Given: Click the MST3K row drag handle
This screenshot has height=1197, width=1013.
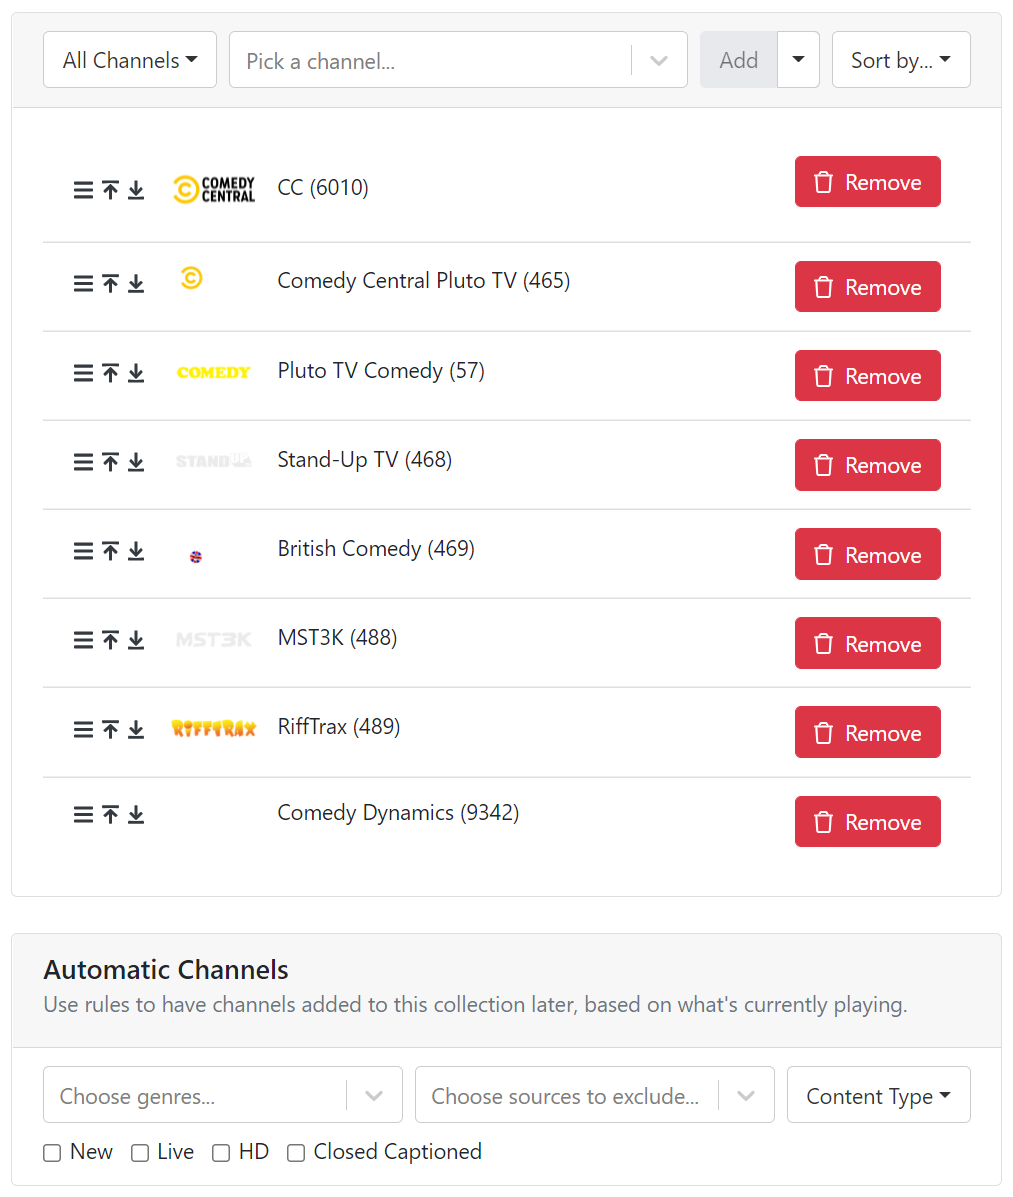Looking at the screenshot, I should coord(83,640).
